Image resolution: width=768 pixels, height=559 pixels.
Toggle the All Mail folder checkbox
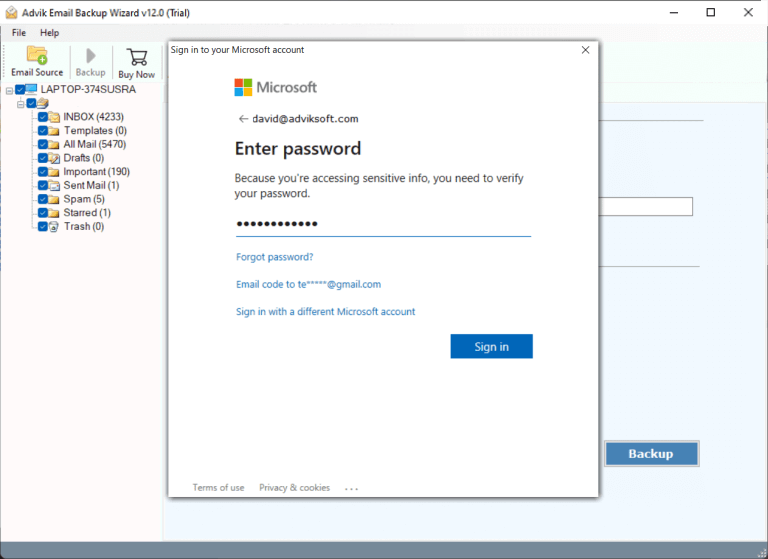tap(42, 145)
